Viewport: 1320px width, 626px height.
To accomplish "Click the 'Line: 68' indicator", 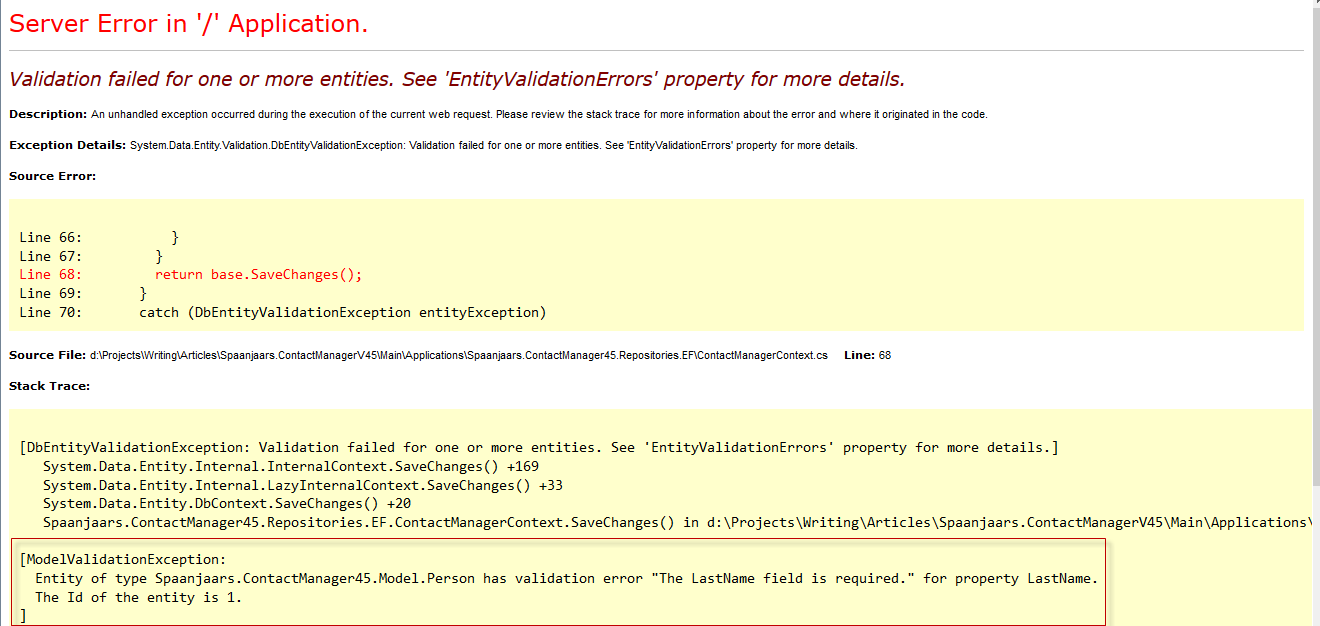I will tap(867, 355).
